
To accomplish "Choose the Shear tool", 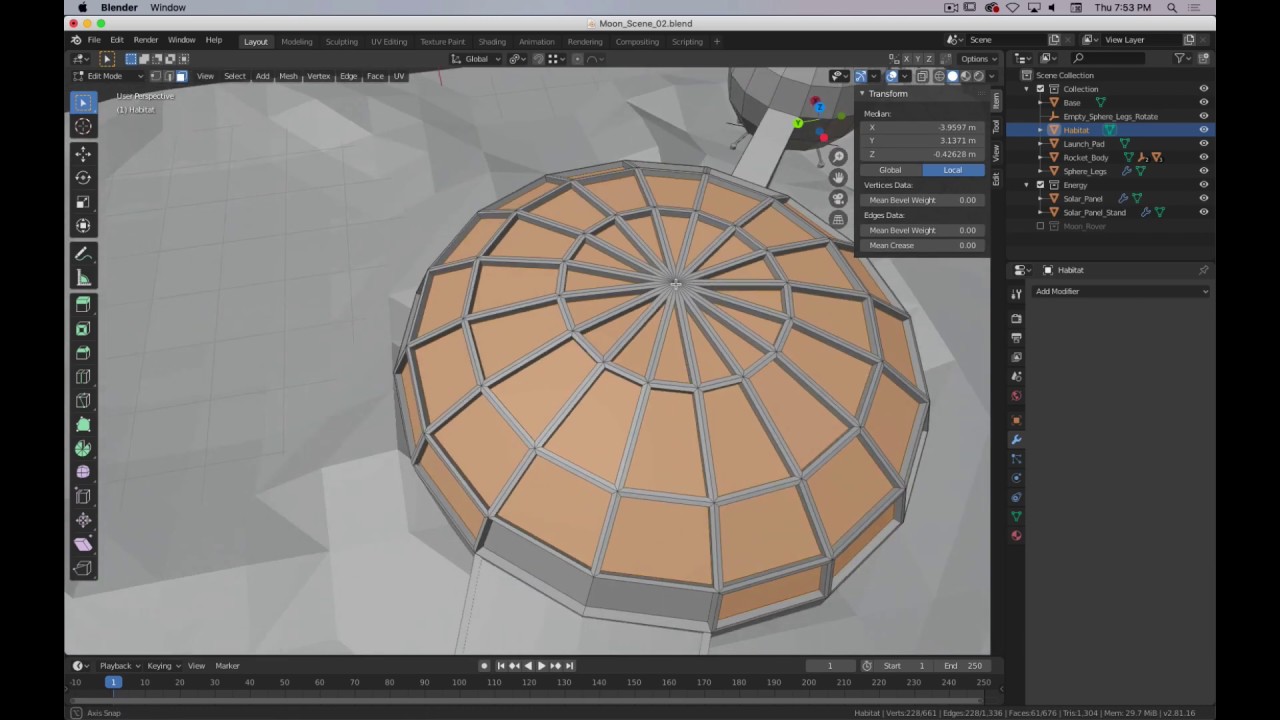I will [83, 545].
